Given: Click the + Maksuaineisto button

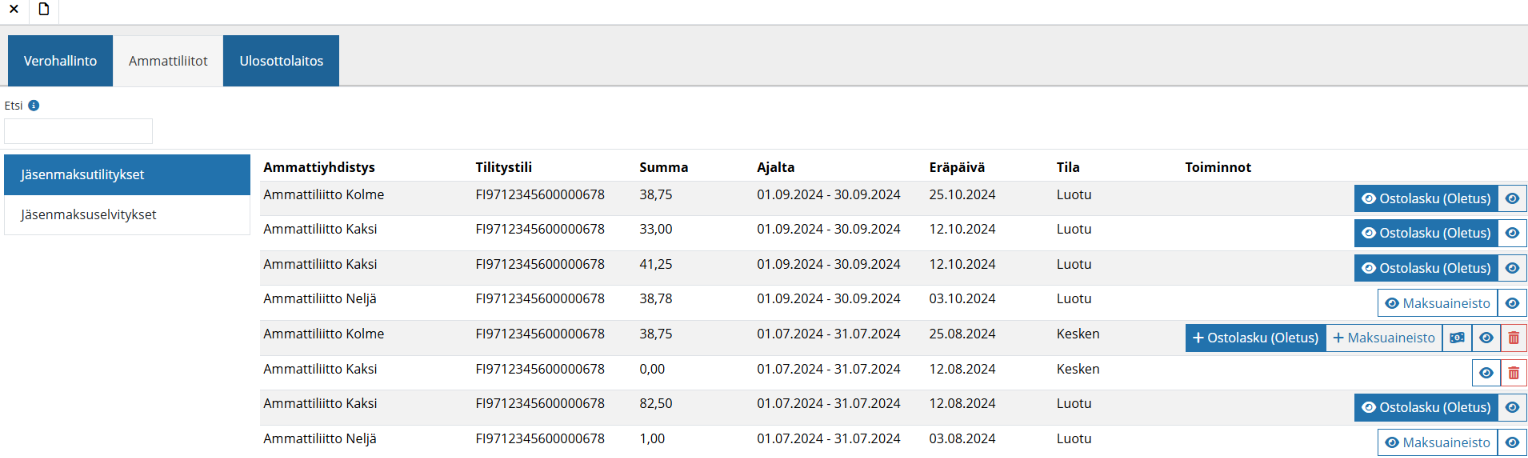Looking at the screenshot, I should 1383,338.
